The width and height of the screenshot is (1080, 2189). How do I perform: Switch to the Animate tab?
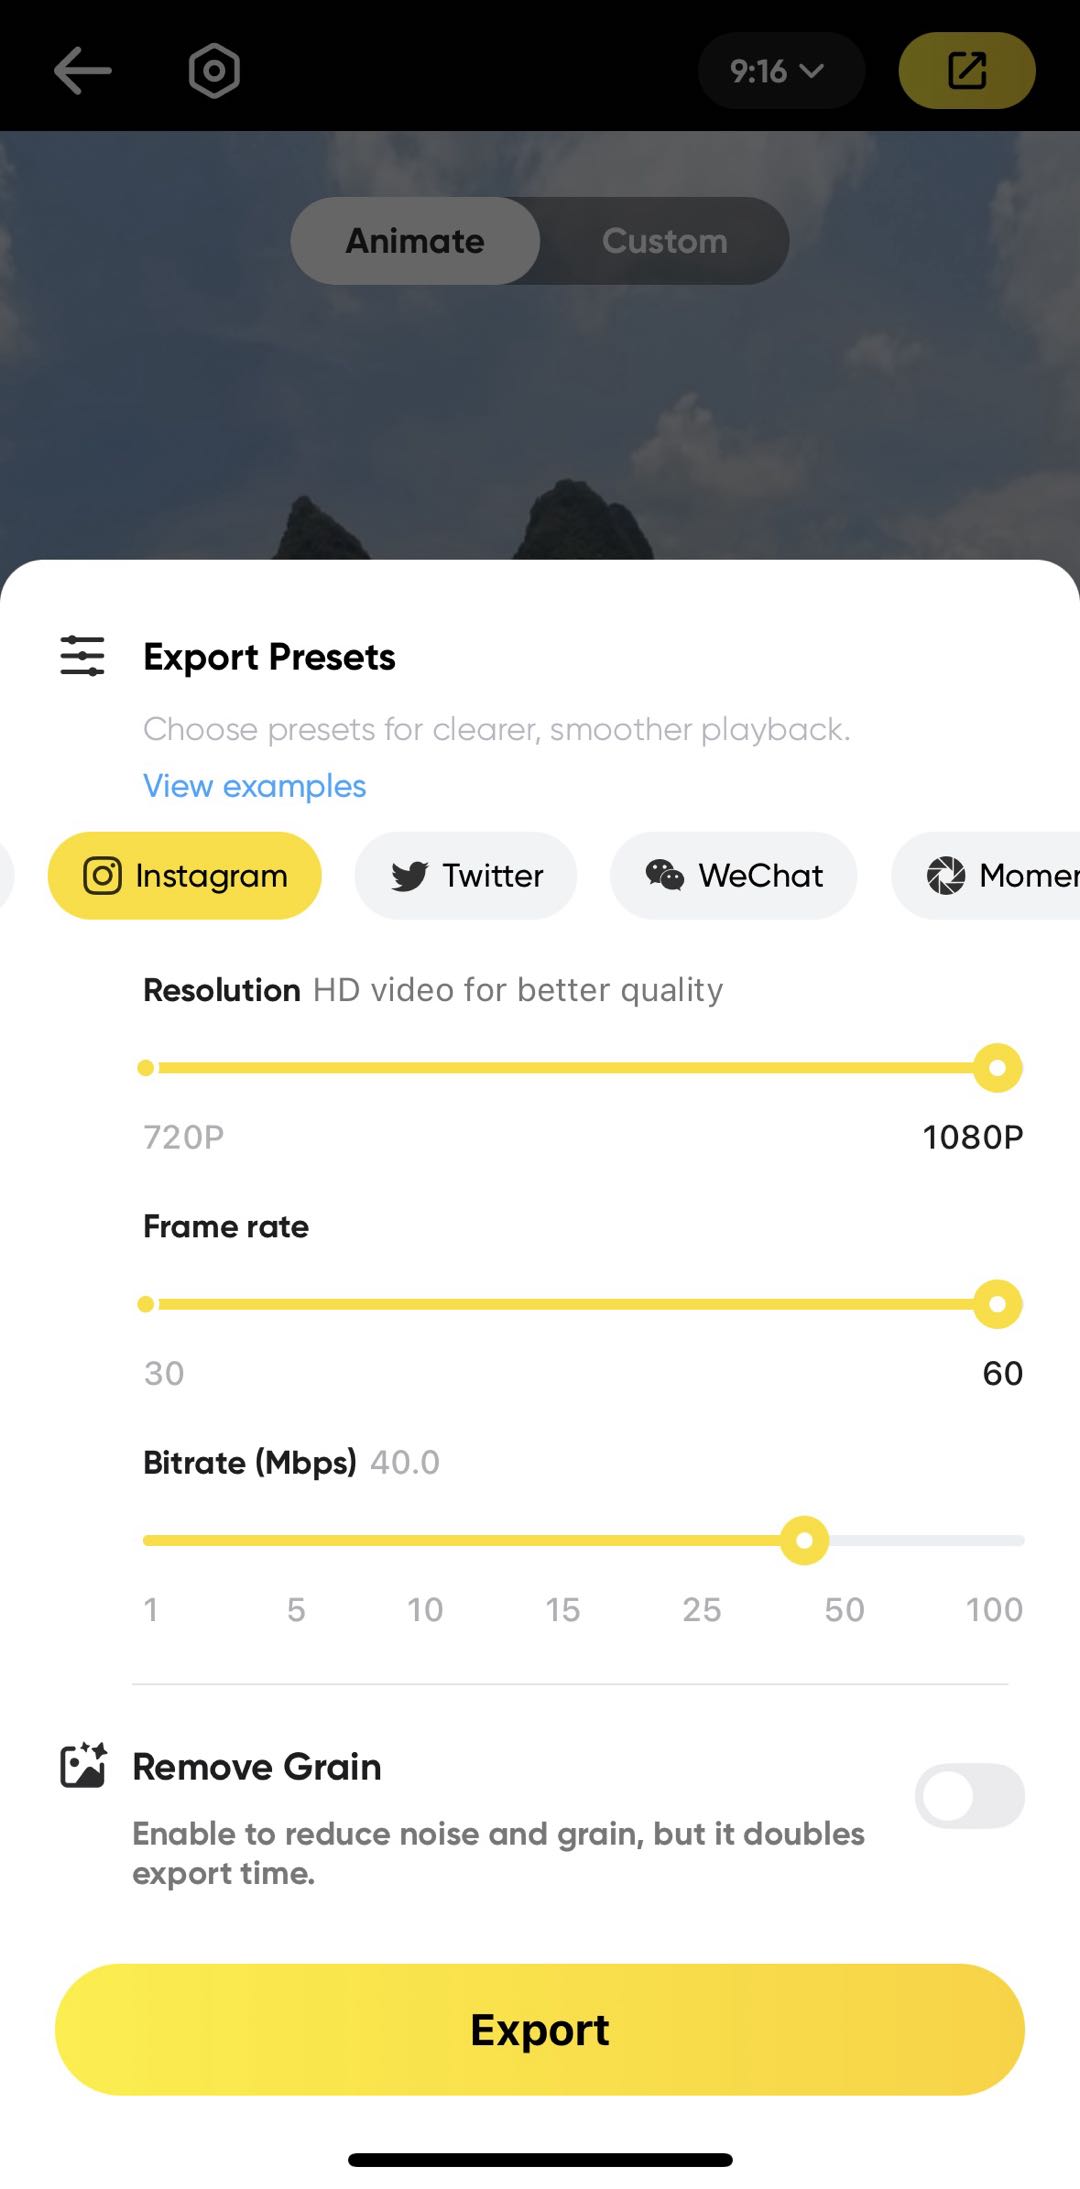tap(415, 241)
